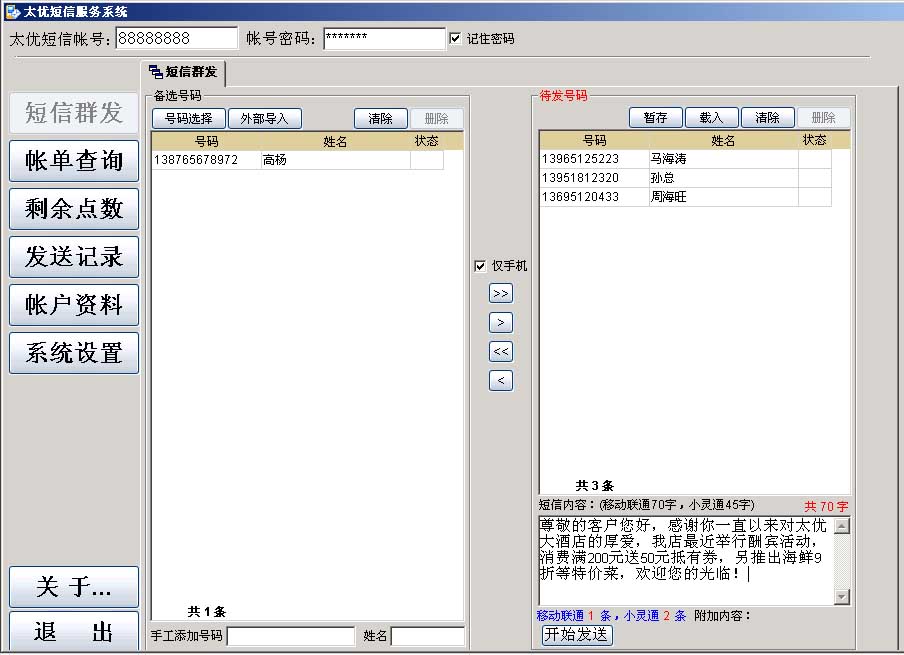Open 发送记录 from the sidebar
The image size is (904, 655).
[x=74, y=257]
